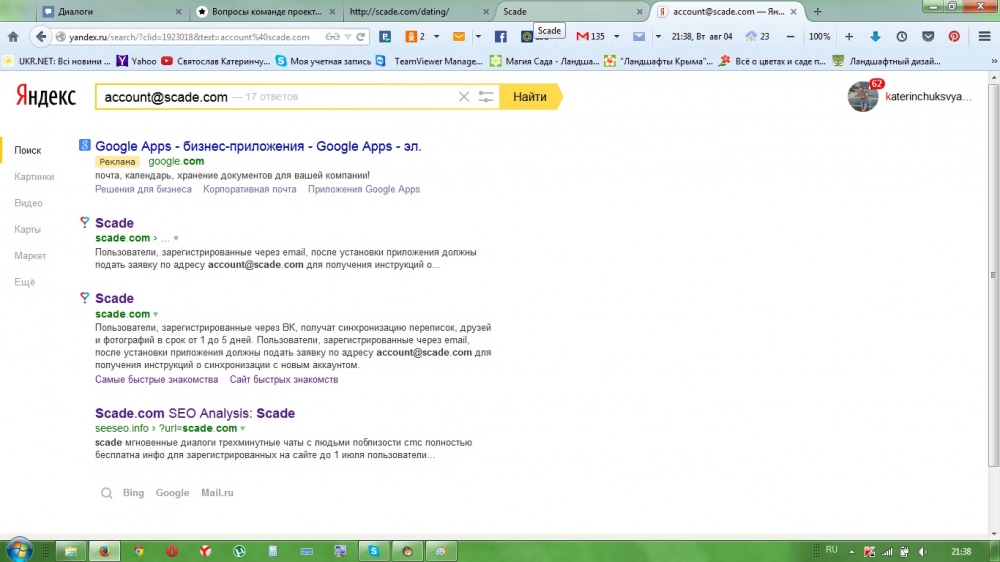
Task: Open a new tab with plus button
Action: (x=818, y=11)
